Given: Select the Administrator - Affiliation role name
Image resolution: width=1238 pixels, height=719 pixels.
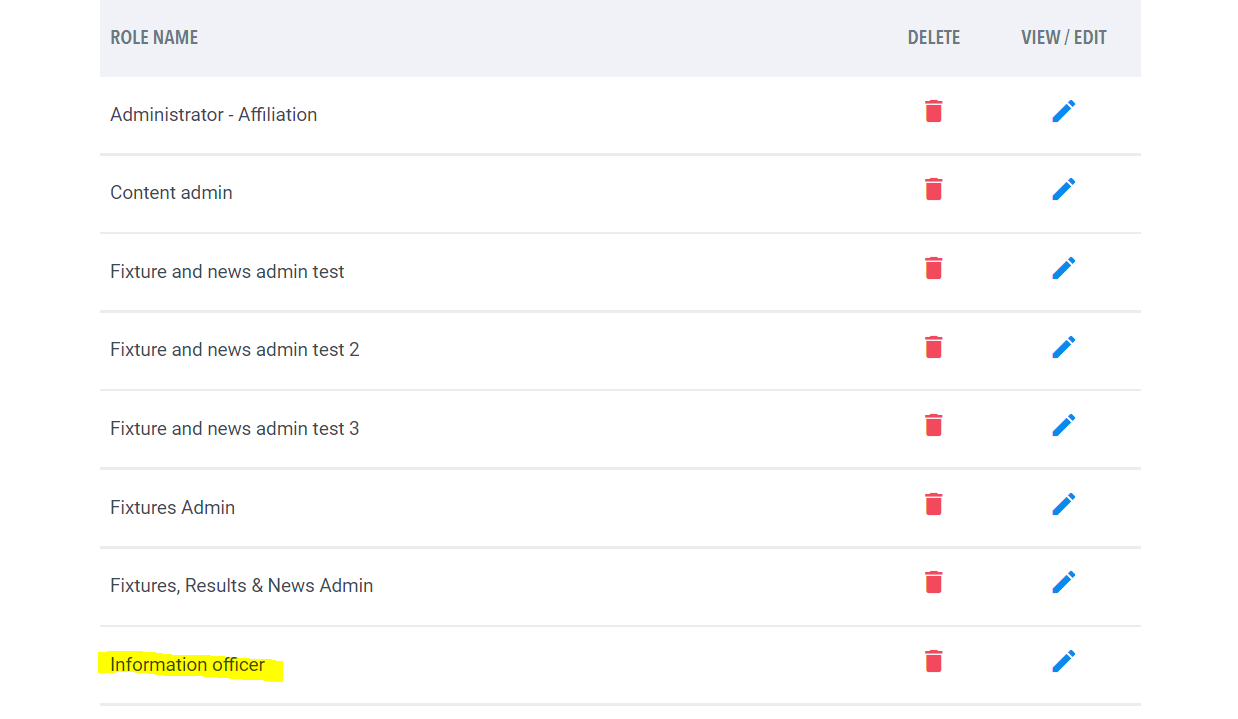Looking at the screenshot, I should [214, 115].
